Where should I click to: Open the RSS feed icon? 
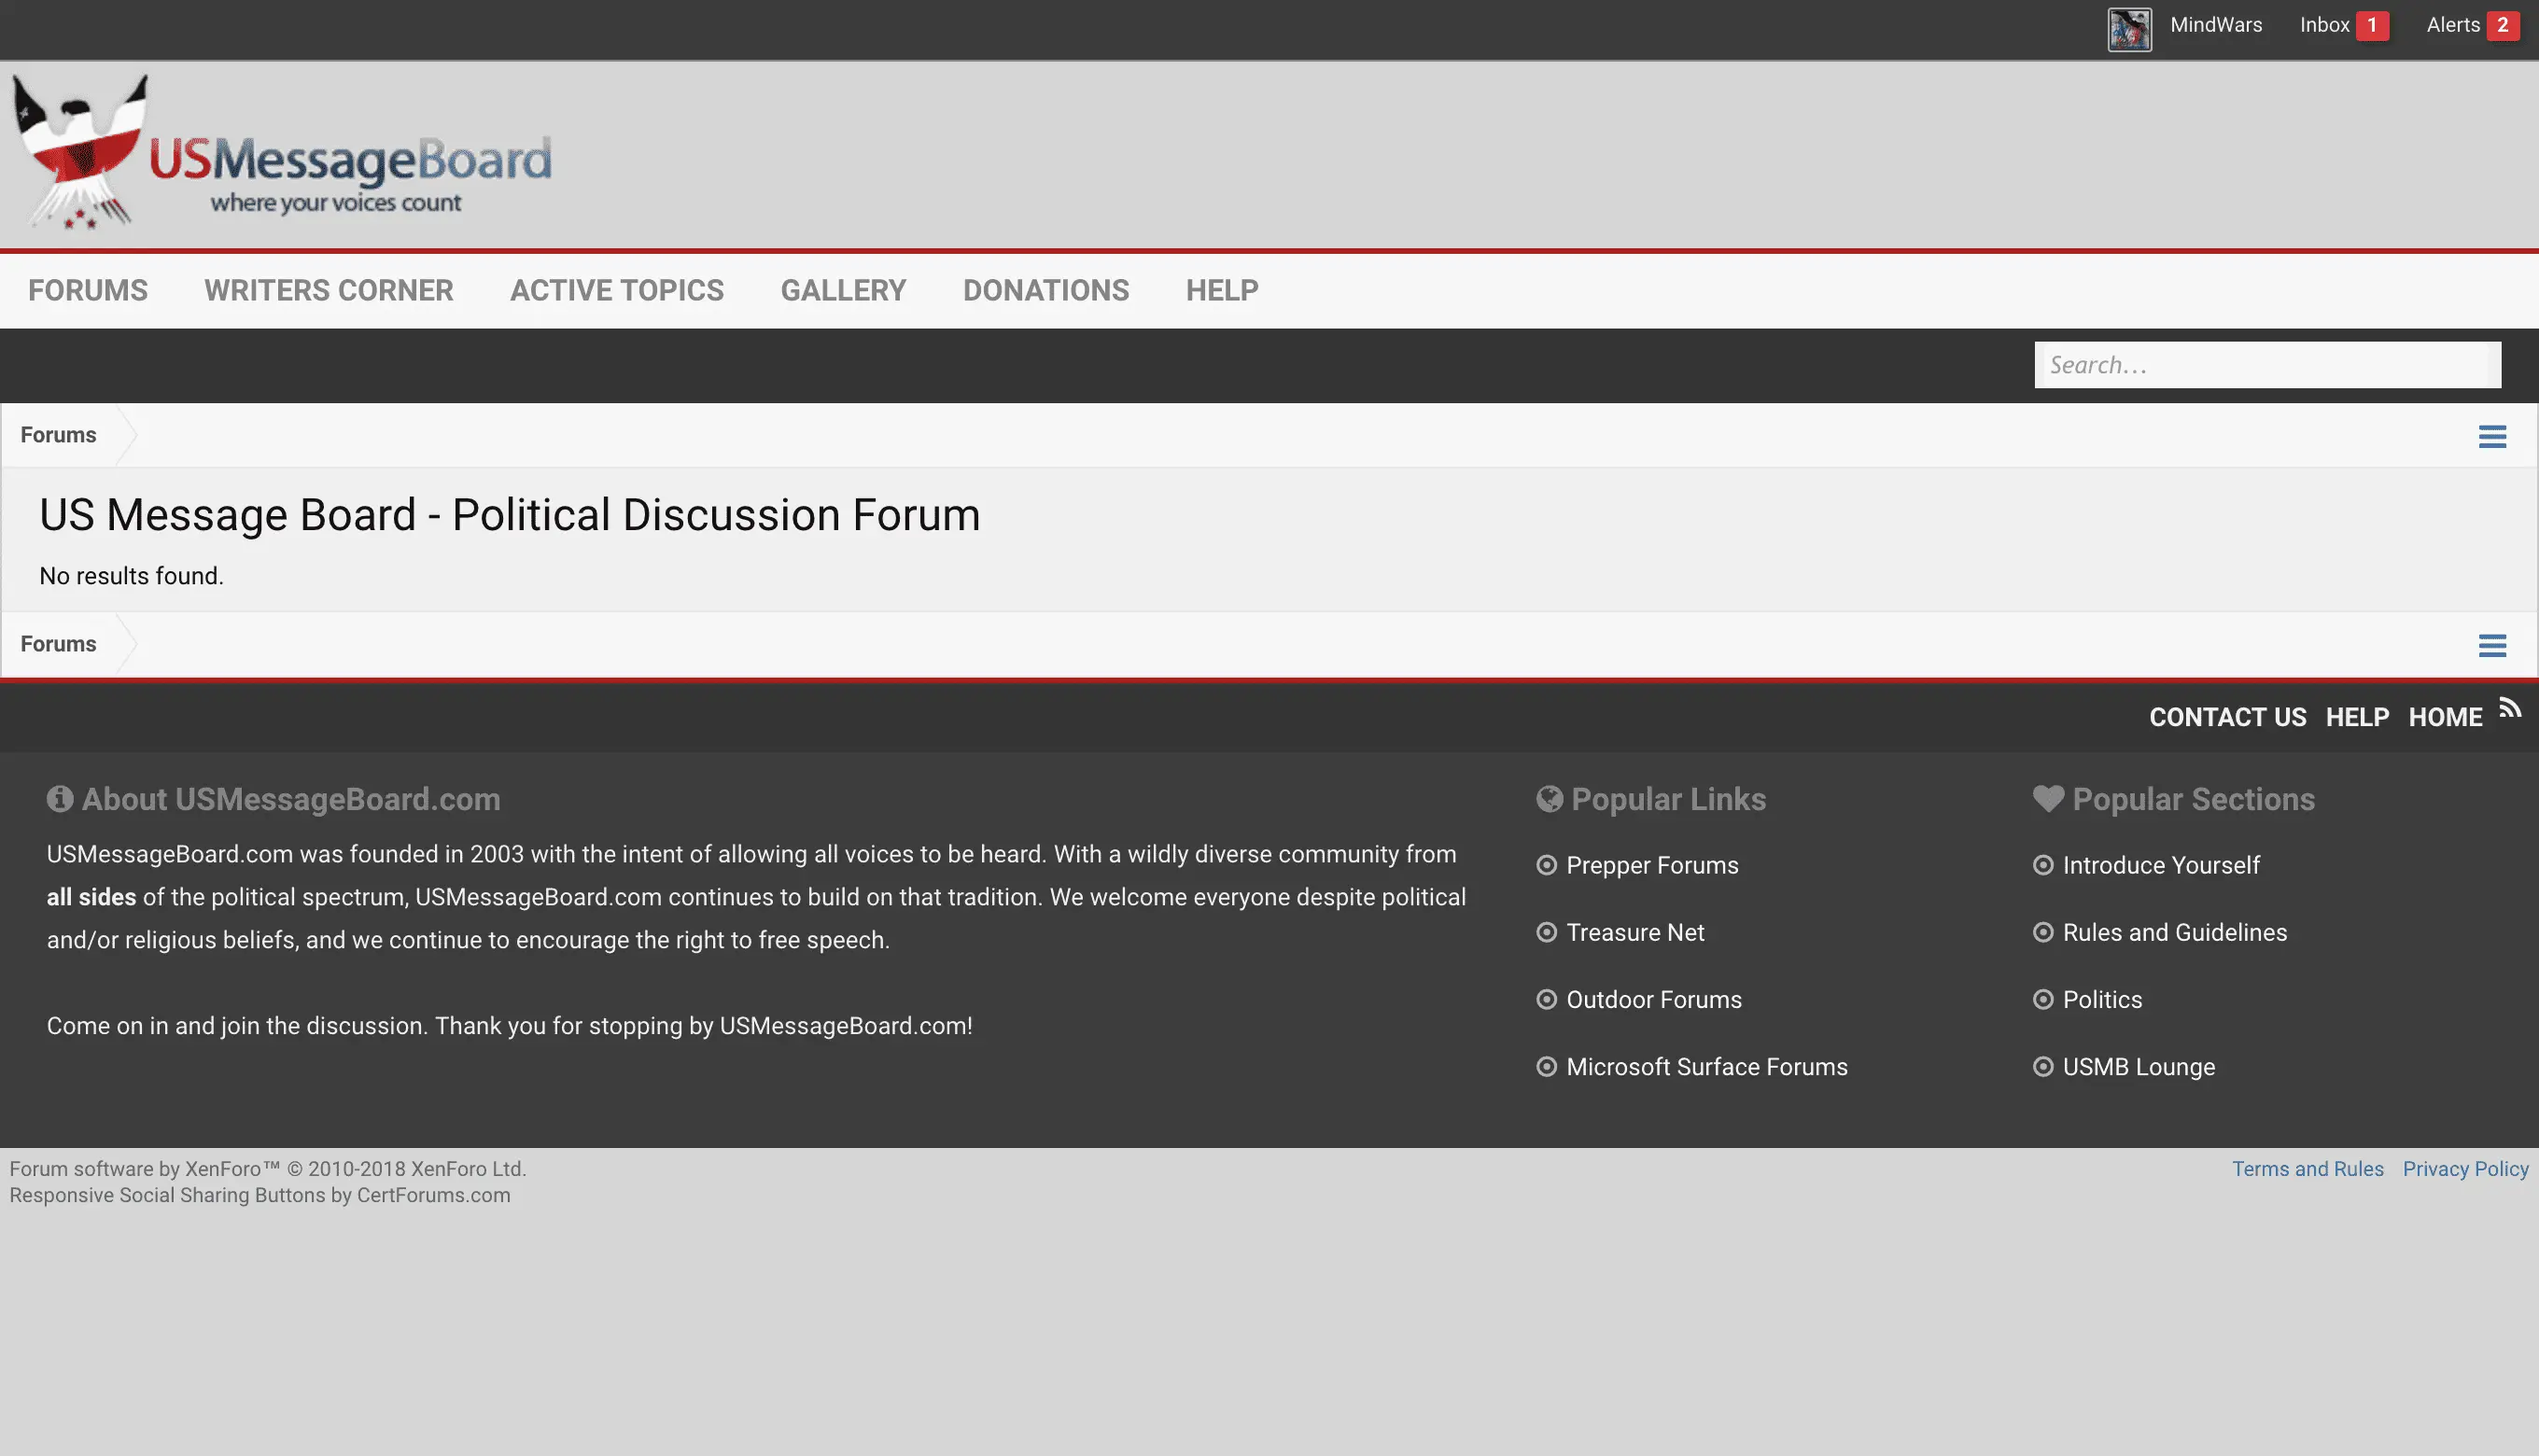pos(2509,709)
